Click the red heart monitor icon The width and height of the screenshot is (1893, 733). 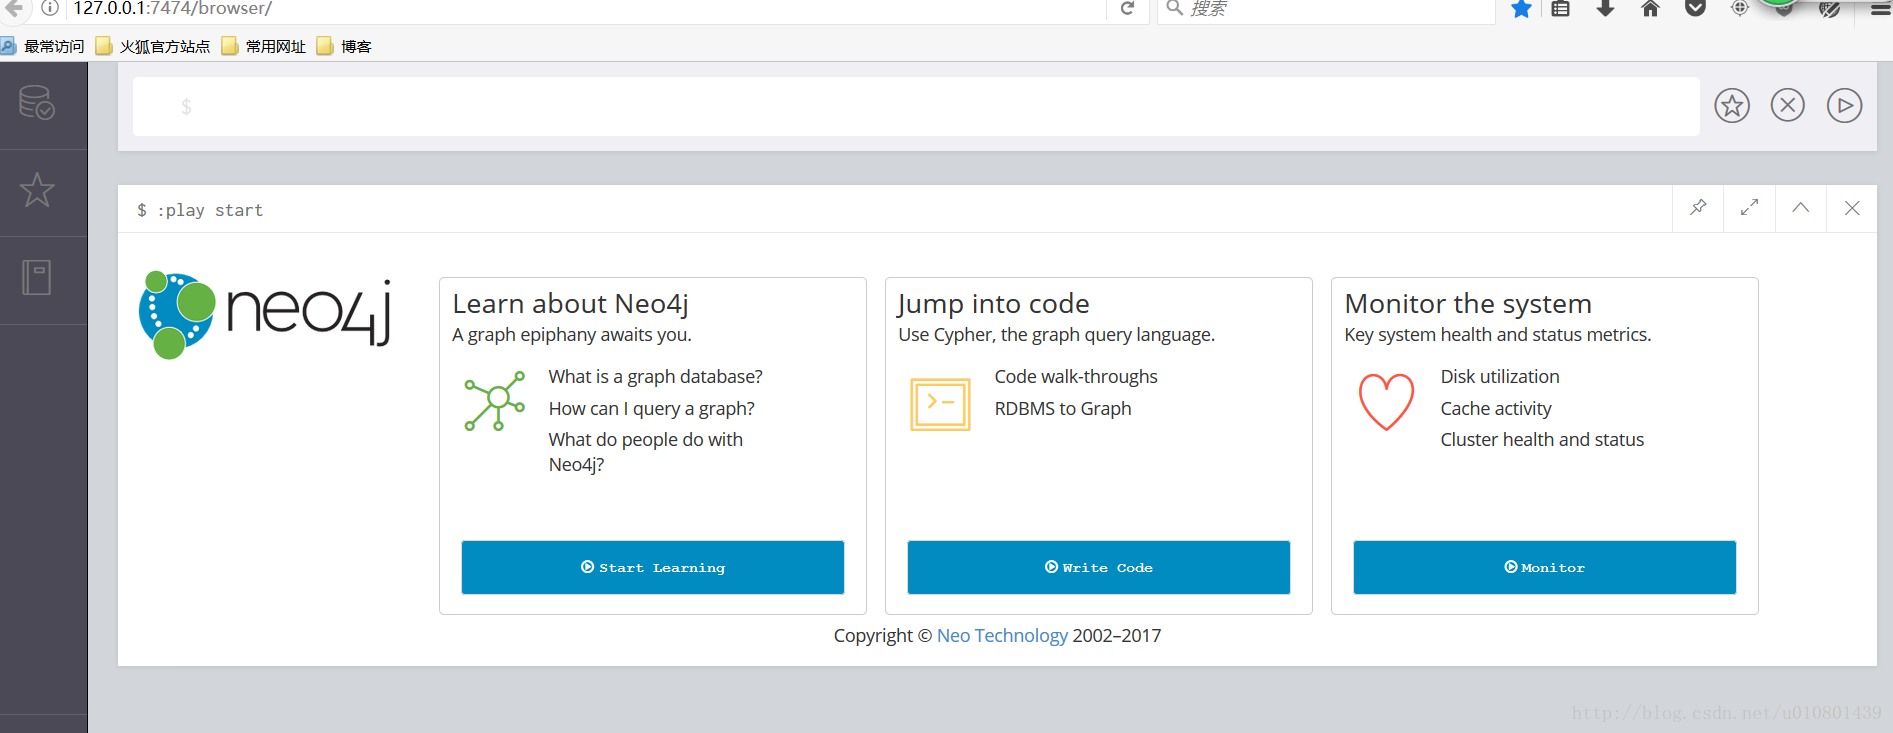(x=1386, y=402)
